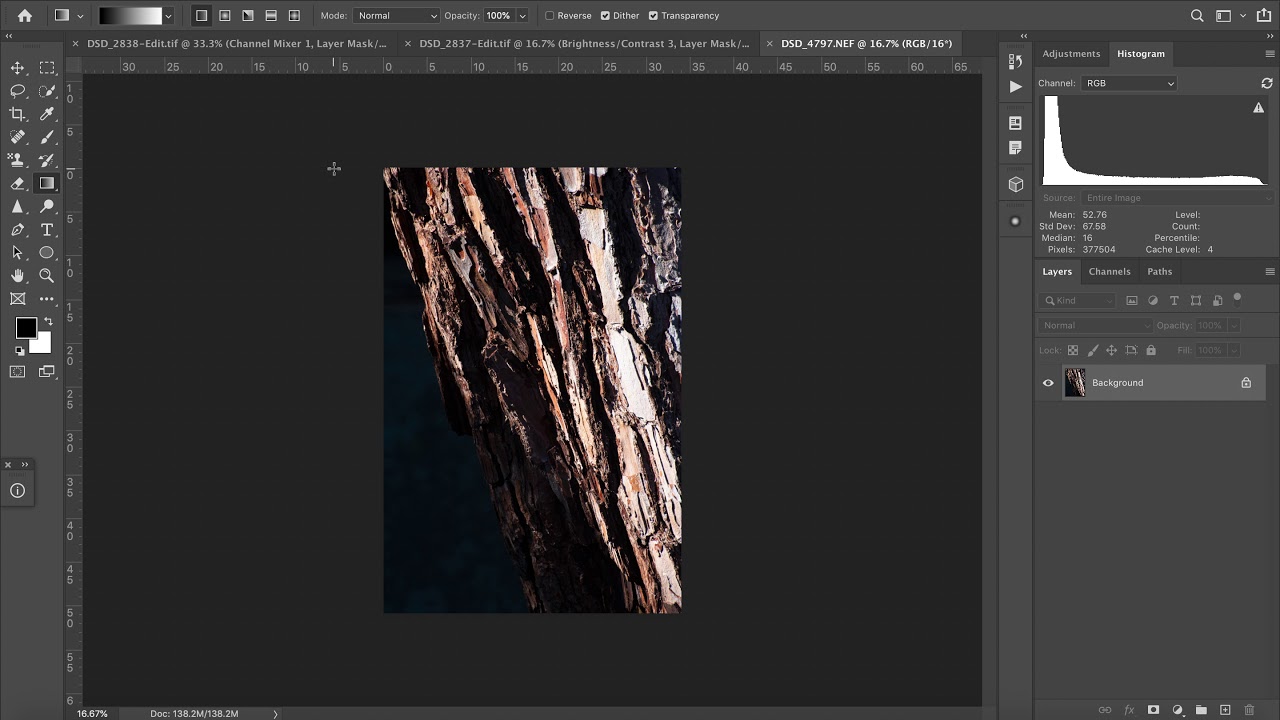
Task: Open the gradient Opacity slider dropdown
Action: (x=522, y=16)
